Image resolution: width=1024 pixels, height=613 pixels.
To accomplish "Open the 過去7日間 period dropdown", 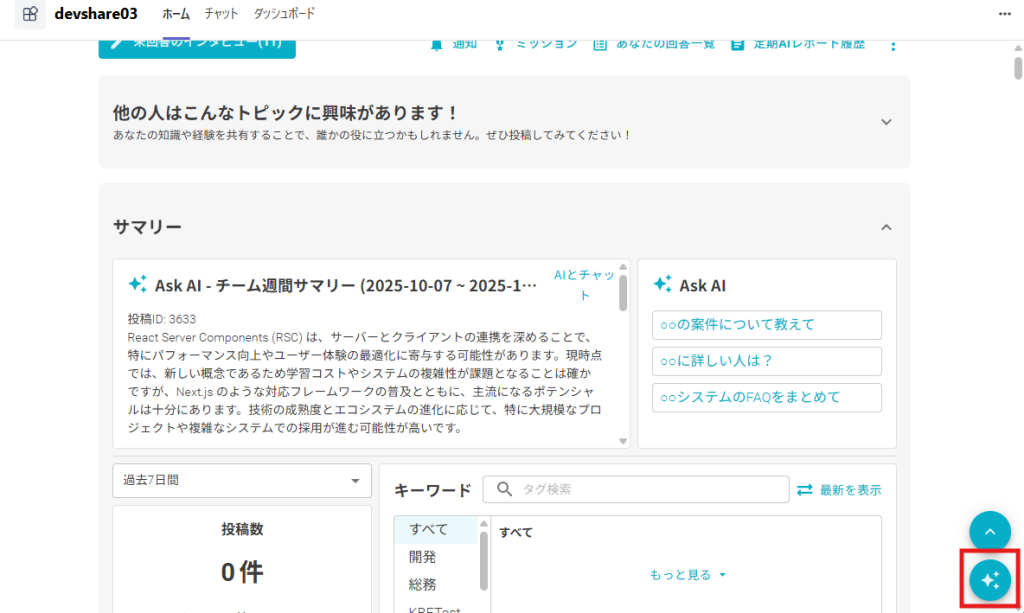I will [x=242, y=480].
